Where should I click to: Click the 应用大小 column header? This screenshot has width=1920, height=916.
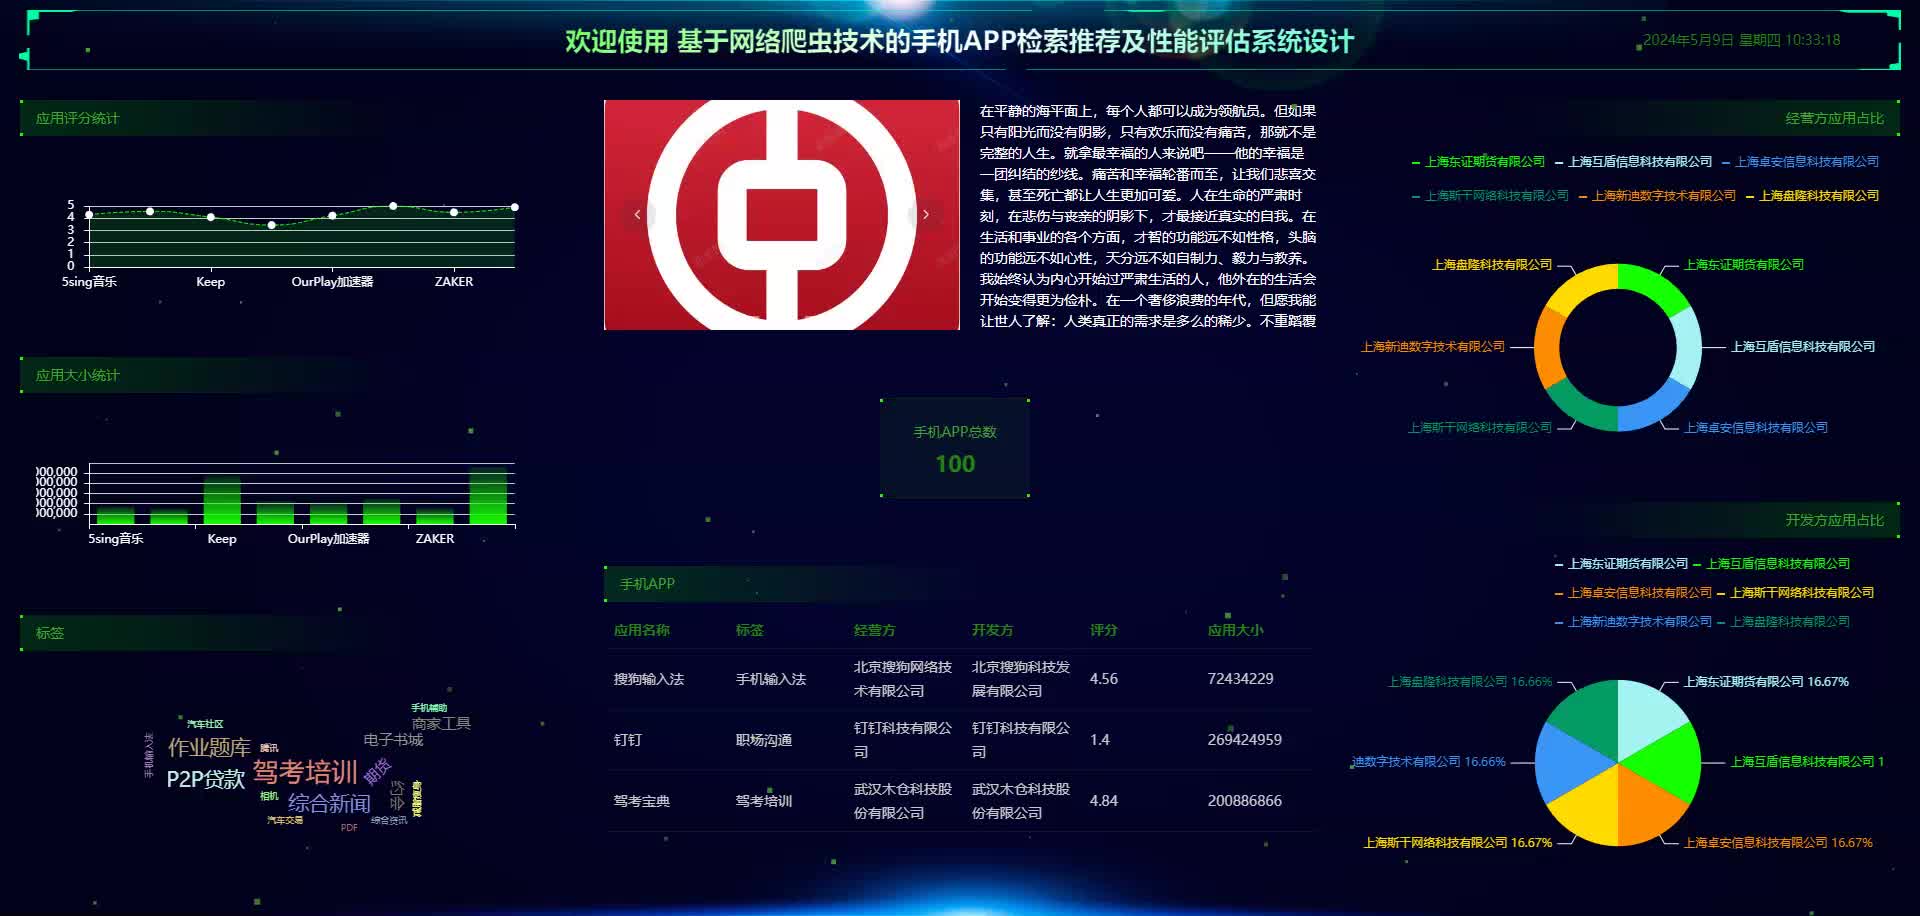point(1236,630)
